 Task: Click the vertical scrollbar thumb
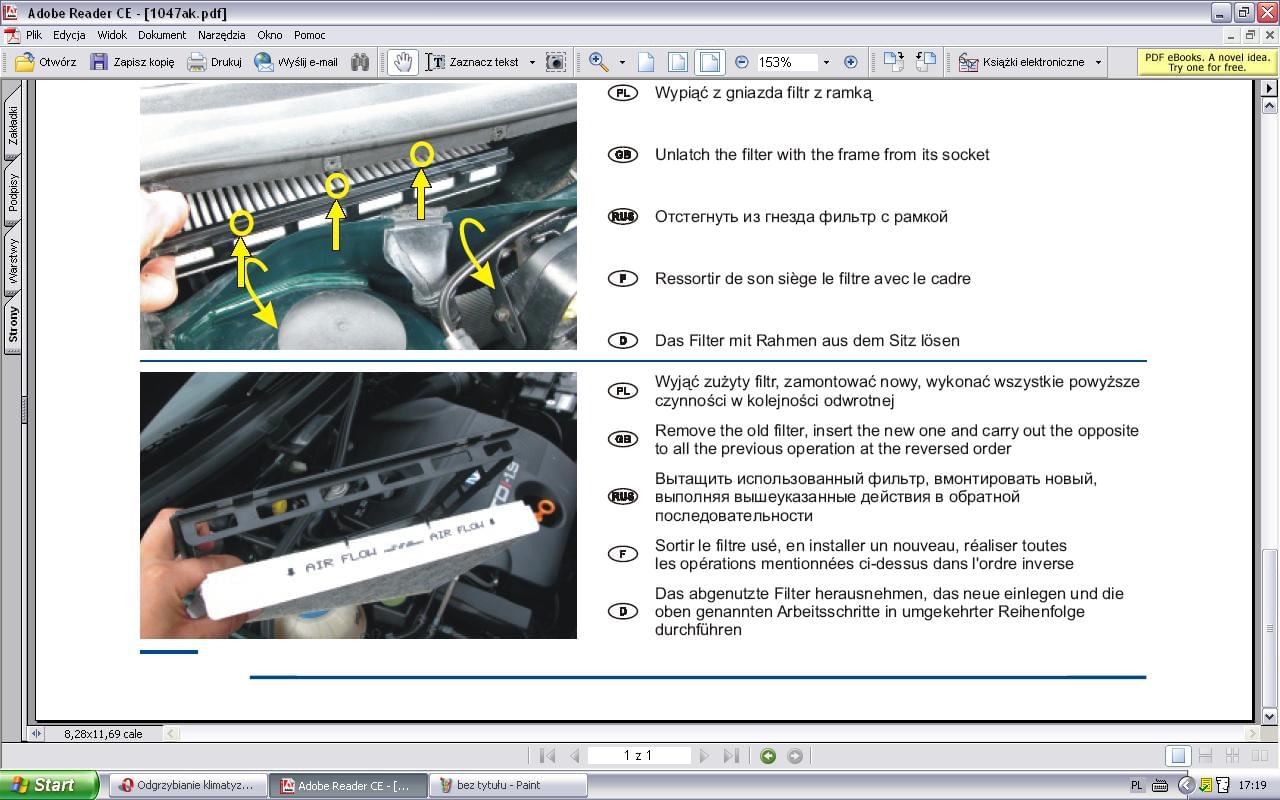point(1270,627)
